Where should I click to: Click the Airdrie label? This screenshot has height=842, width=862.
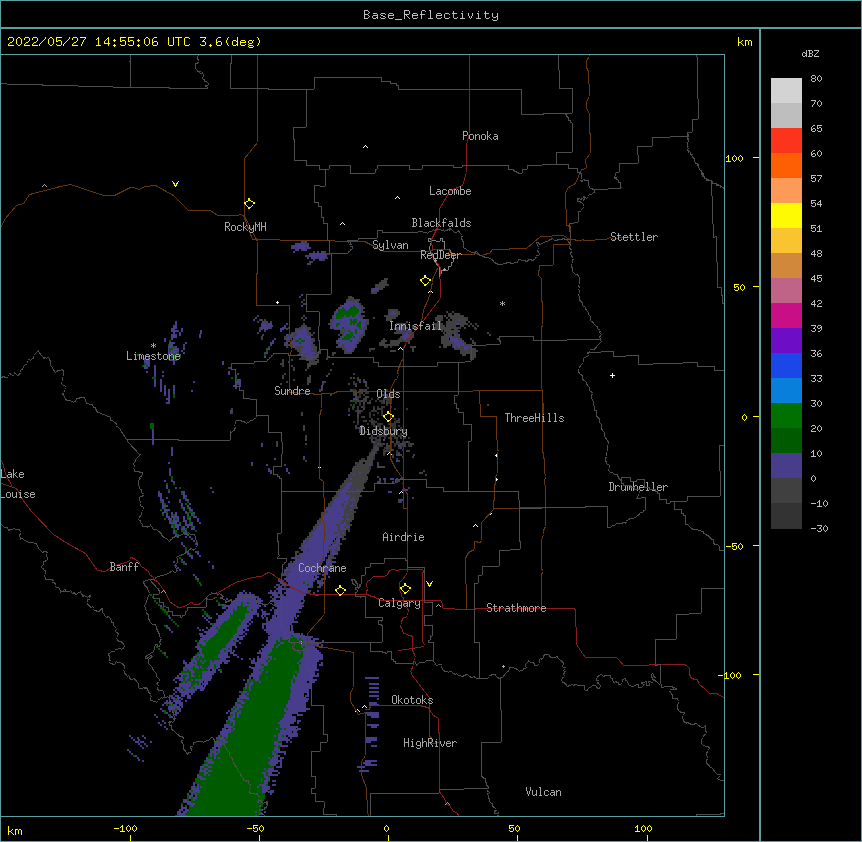point(403,537)
